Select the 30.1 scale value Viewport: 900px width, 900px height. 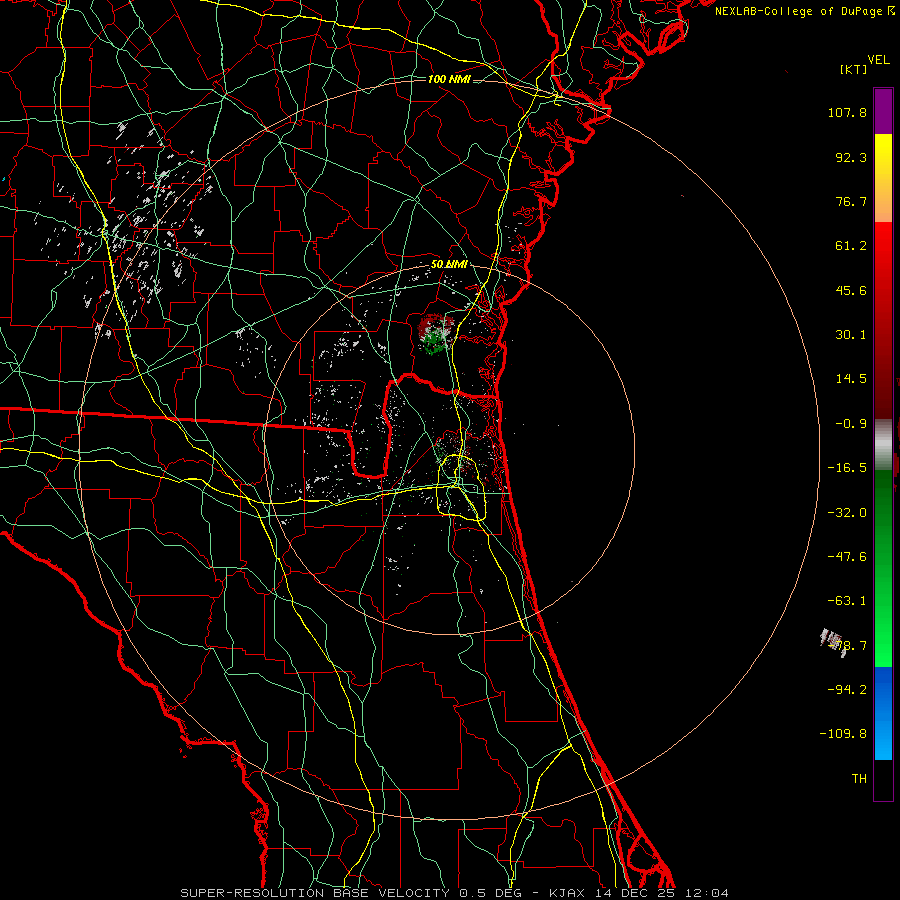coord(851,335)
